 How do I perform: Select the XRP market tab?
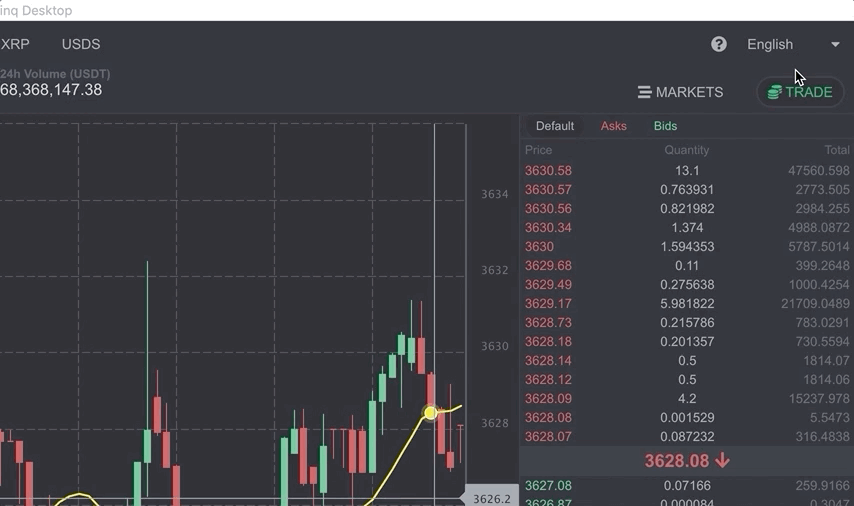pos(15,44)
